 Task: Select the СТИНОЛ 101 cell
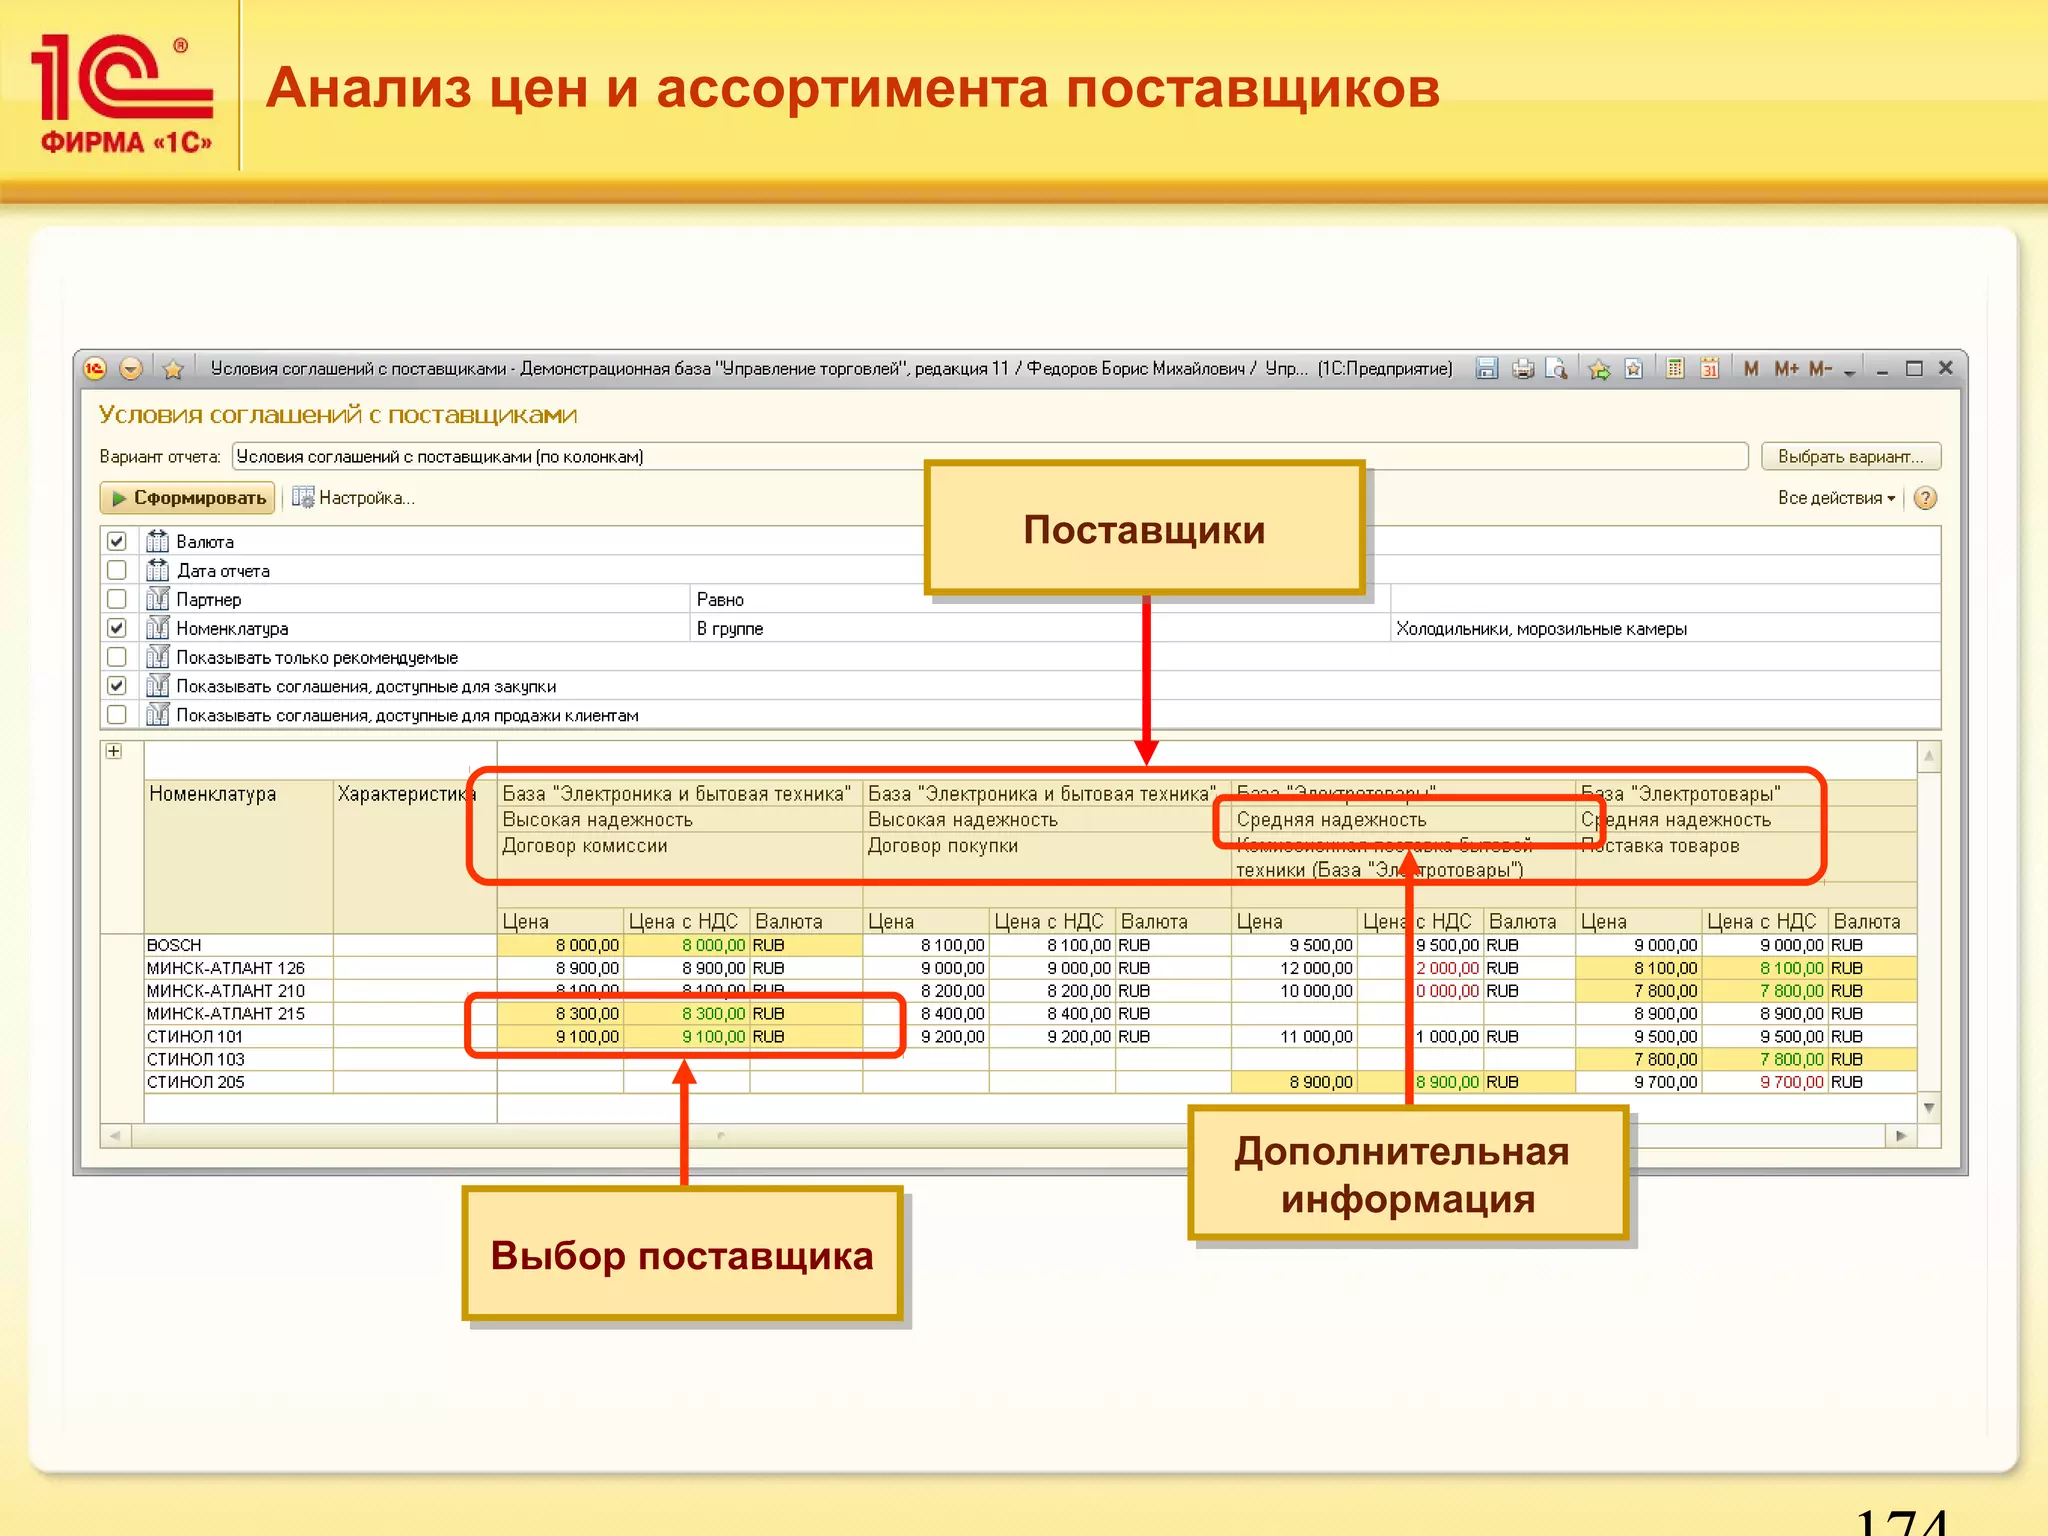tap(239, 1037)
